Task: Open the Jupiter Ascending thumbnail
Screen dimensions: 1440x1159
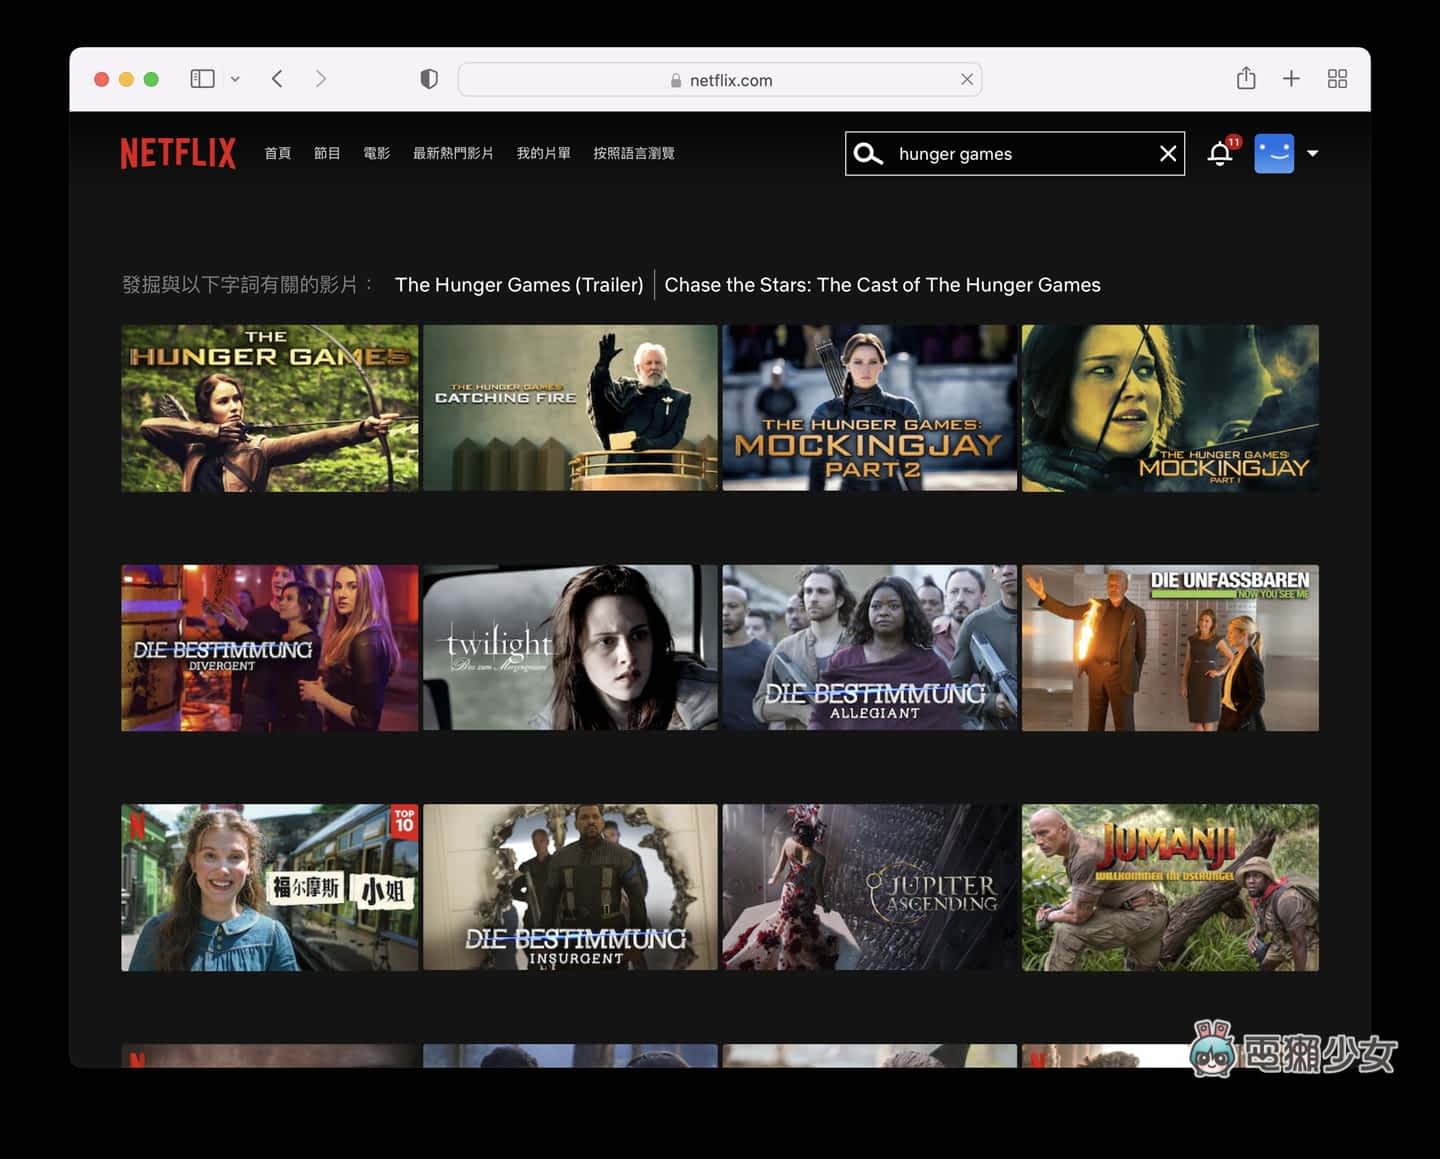Action: click(x=869, y=887)
